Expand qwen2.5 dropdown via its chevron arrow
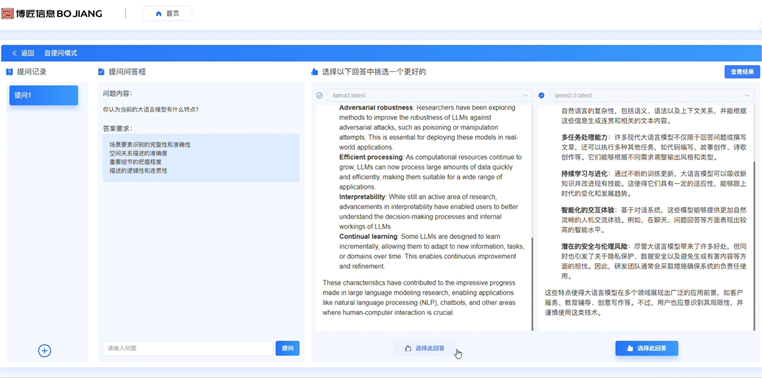The width and height of the screenshot is (762, 378). pos(747,96)
